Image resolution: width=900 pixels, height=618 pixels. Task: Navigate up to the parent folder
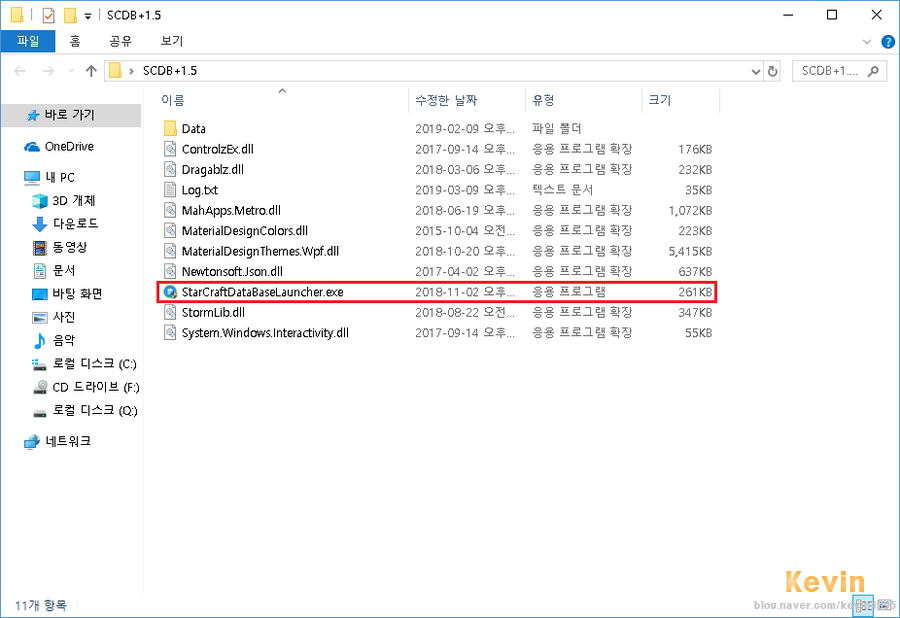pyautogui.click(x=91, y=70)
